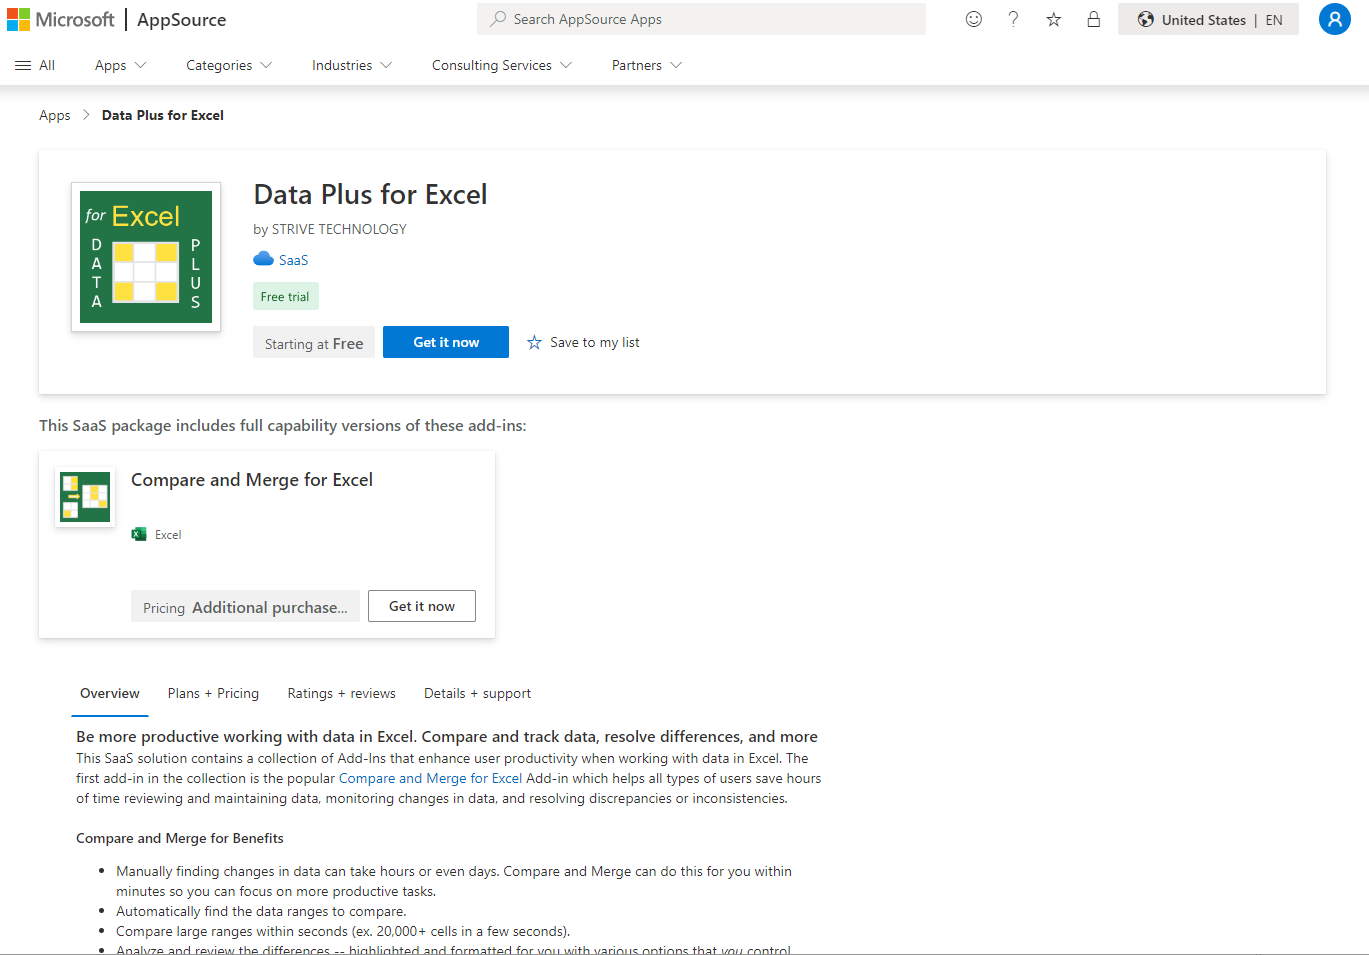1369x955 pixels.
Task: Change United States region and language
Action: click(1208, 19)
